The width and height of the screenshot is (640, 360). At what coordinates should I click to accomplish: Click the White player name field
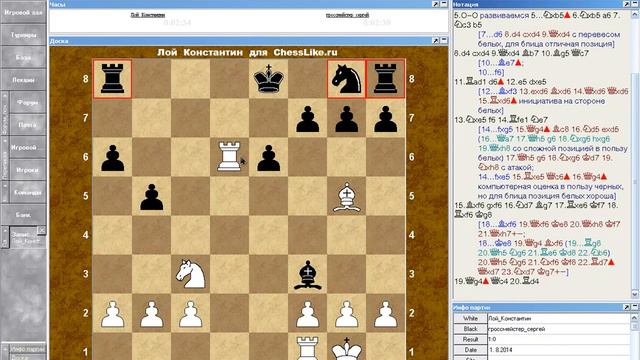[559, 318]
